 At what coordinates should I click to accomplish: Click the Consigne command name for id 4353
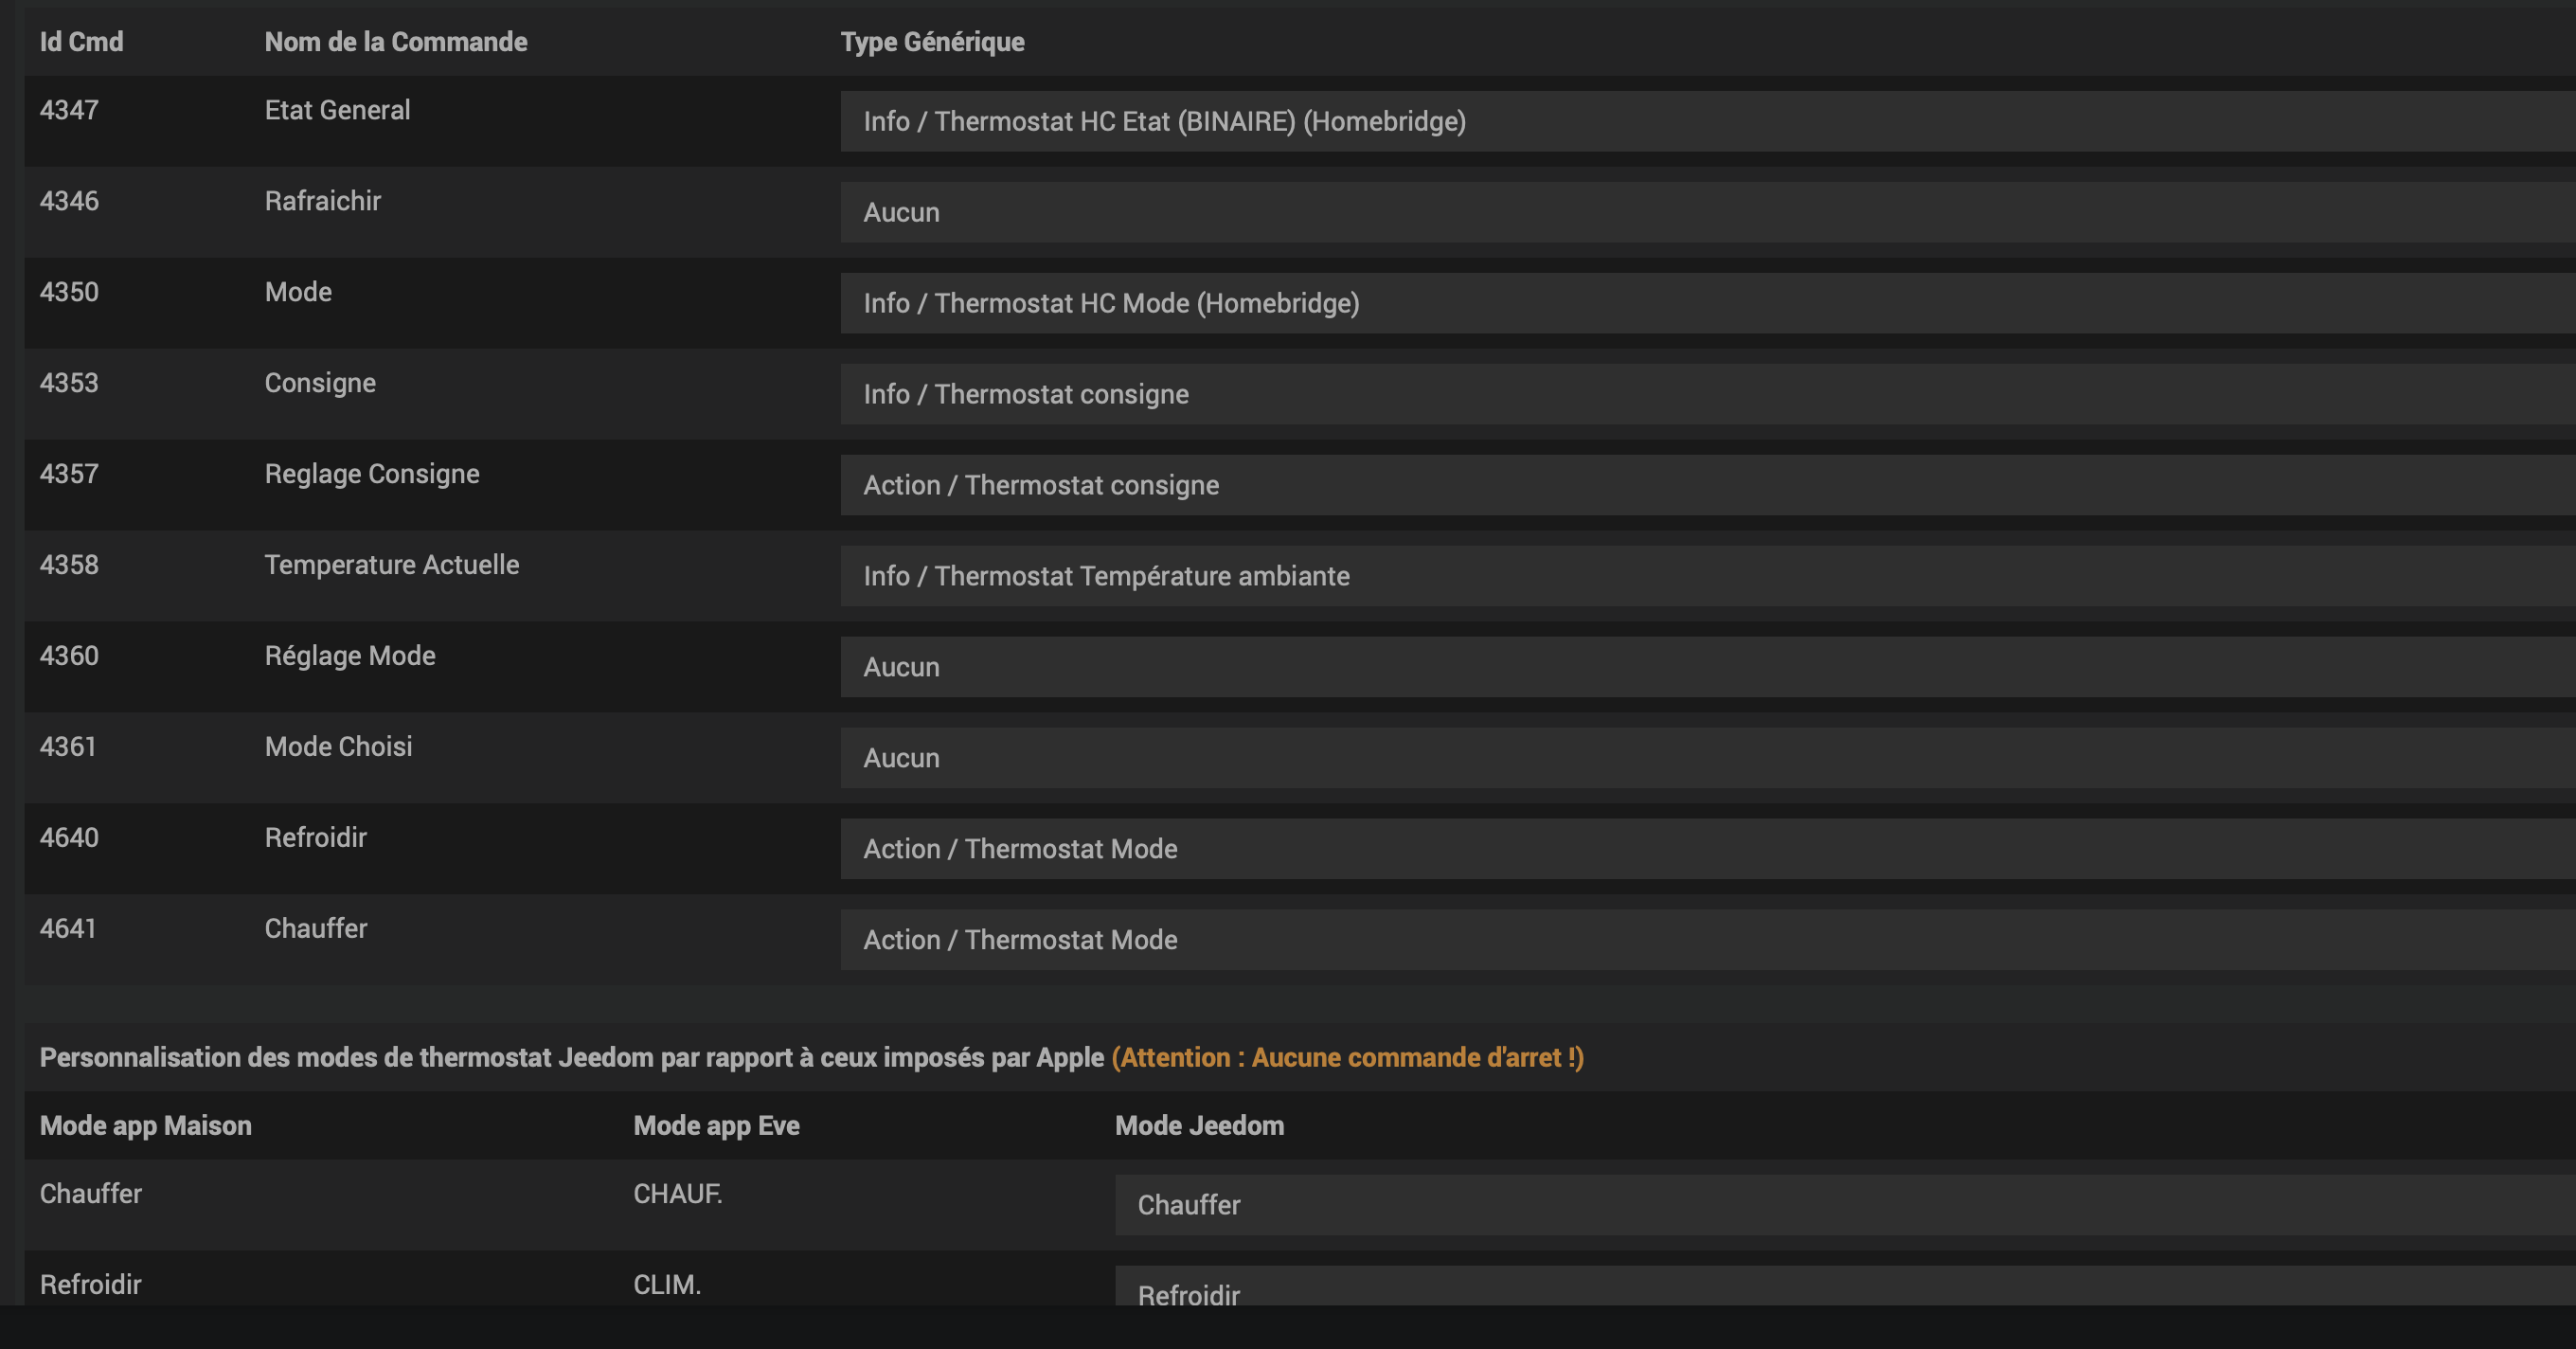point(320,383)
